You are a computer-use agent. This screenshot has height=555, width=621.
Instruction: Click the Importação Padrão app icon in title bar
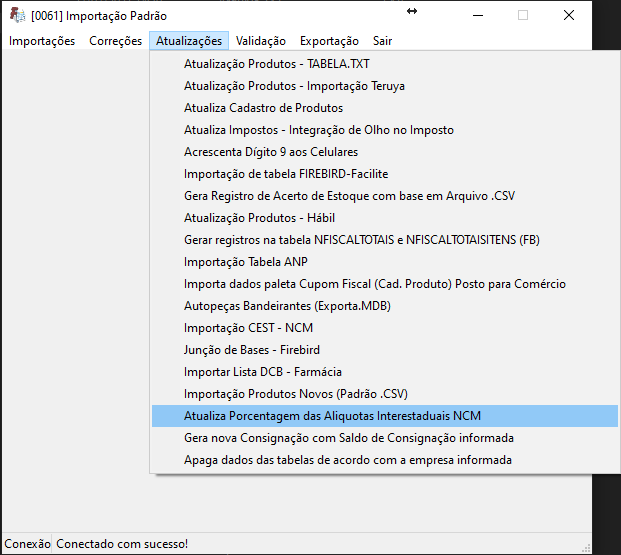[17, 15]
